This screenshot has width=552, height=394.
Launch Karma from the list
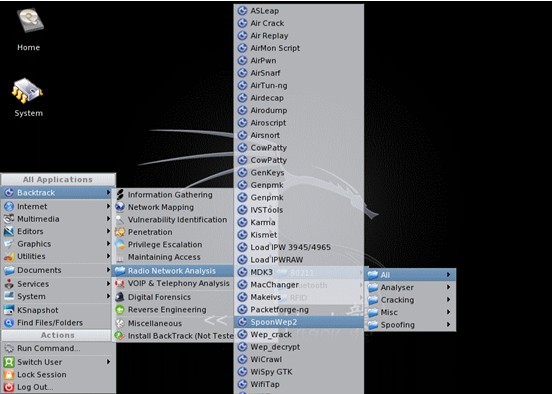(x=299, y=222)
